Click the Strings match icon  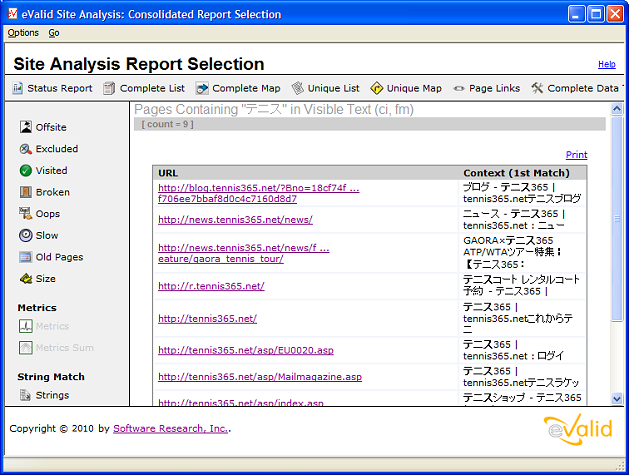point(25,395)
